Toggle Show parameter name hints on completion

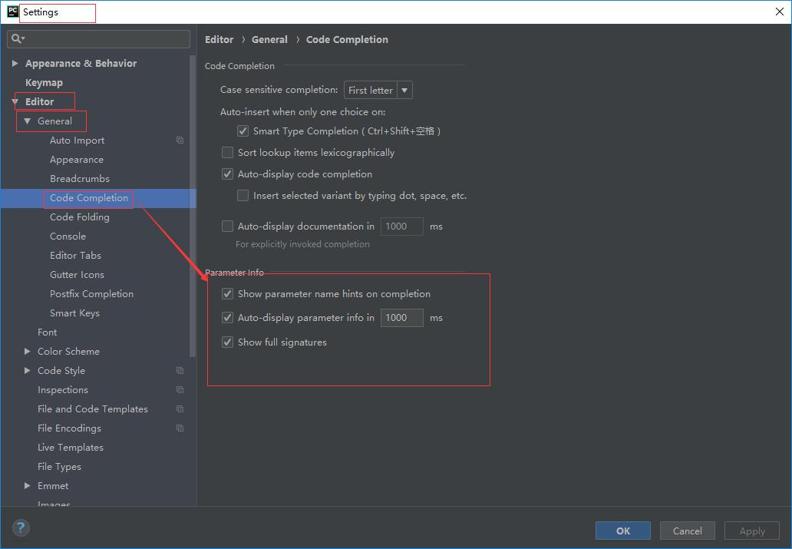click(x=227, y=293)
